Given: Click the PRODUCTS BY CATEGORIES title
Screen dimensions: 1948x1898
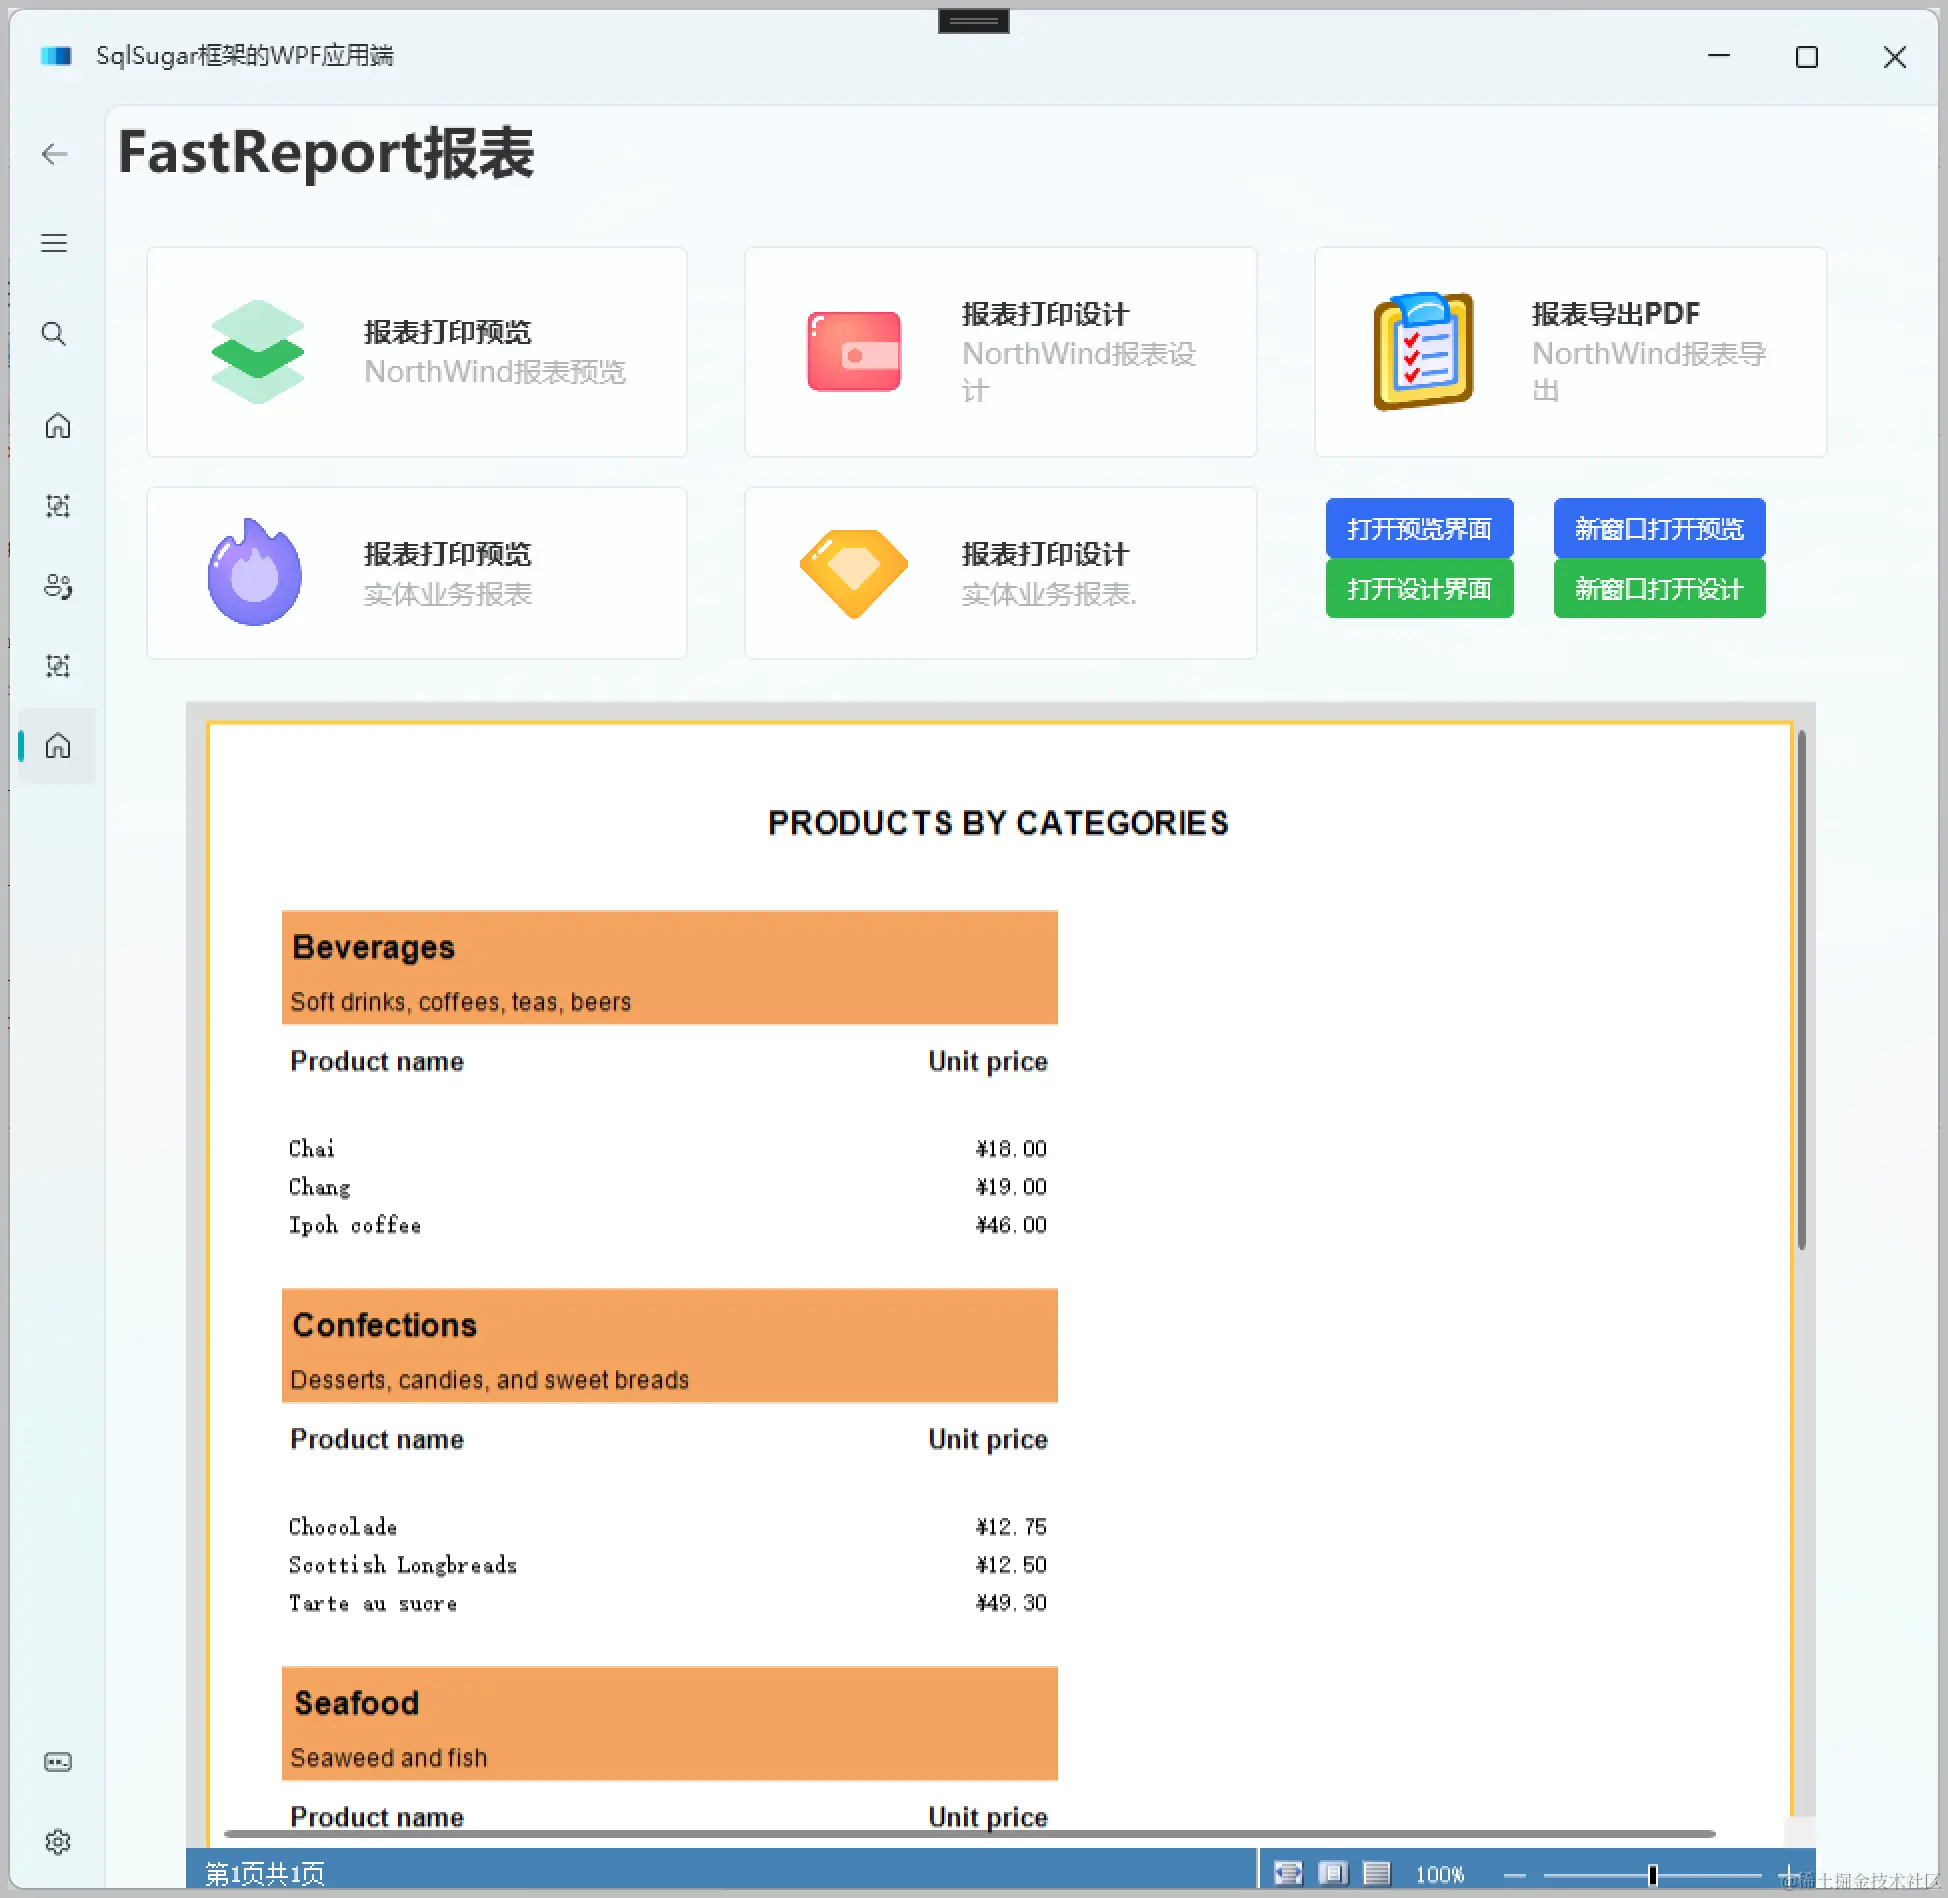Looking at the screenshot, I should [x=998, y=822].
